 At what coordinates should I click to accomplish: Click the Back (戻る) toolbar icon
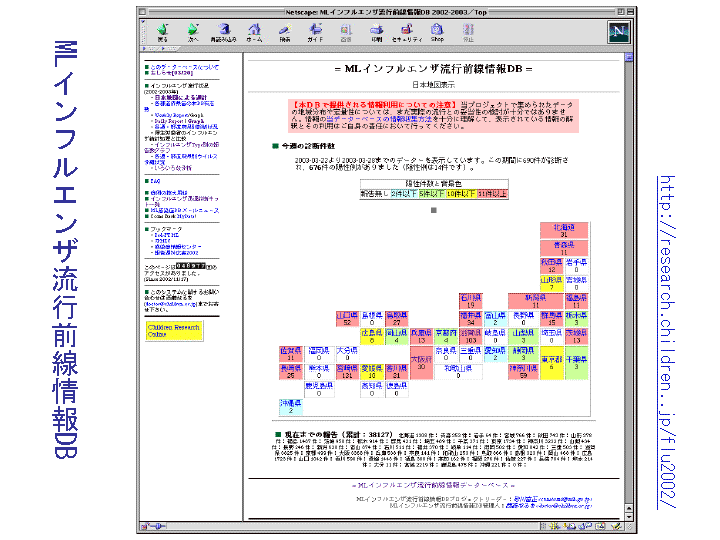coord(164,32)
